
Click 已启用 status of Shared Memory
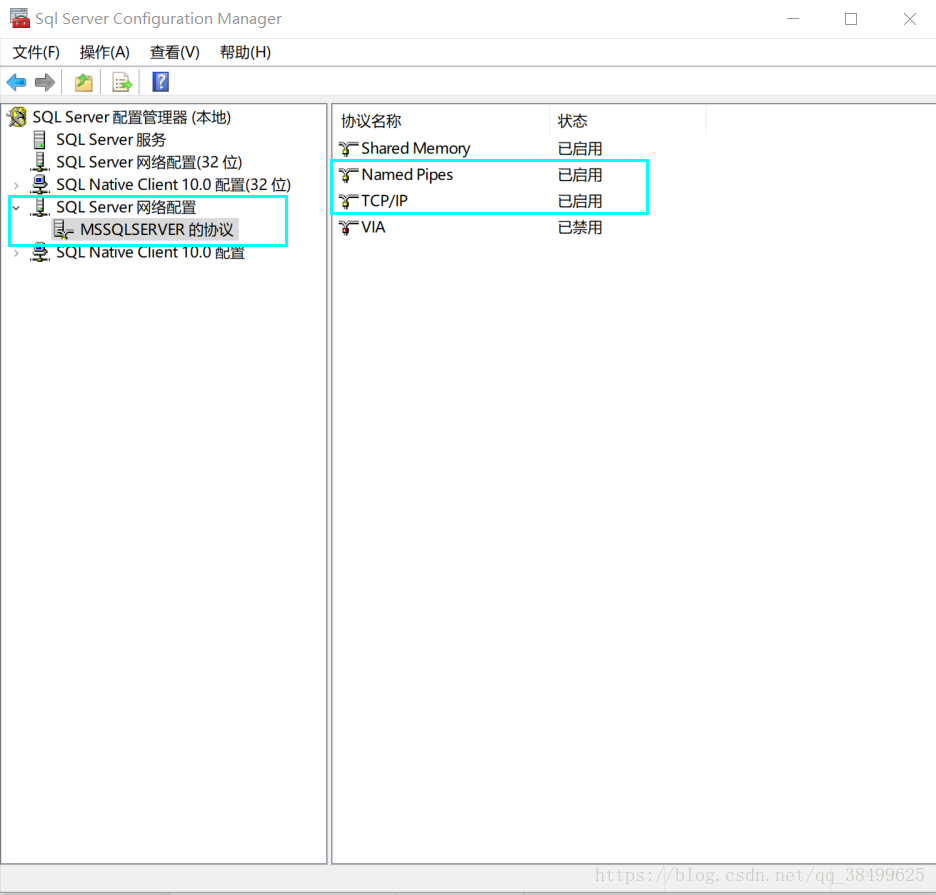click(580, 149)
